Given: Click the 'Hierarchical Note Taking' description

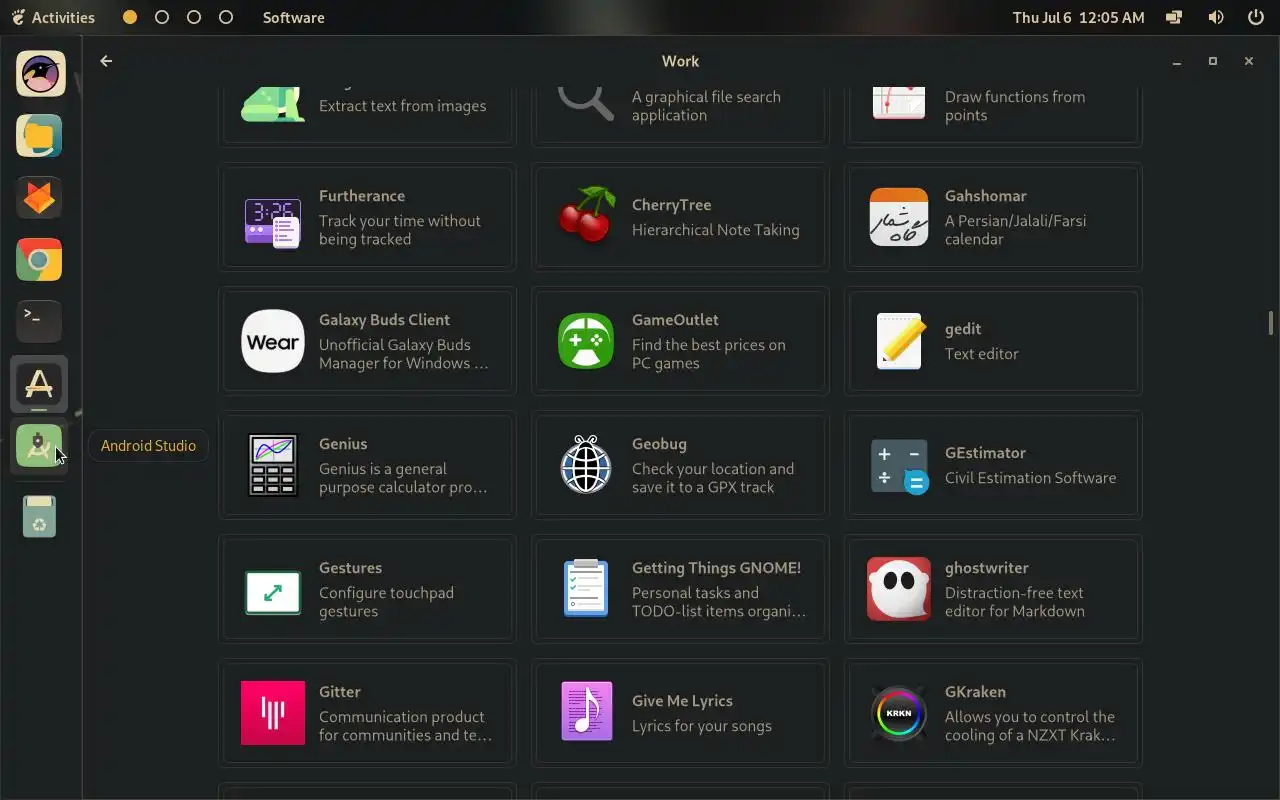Looking at the screenshot, I should [x=715, y=230].
